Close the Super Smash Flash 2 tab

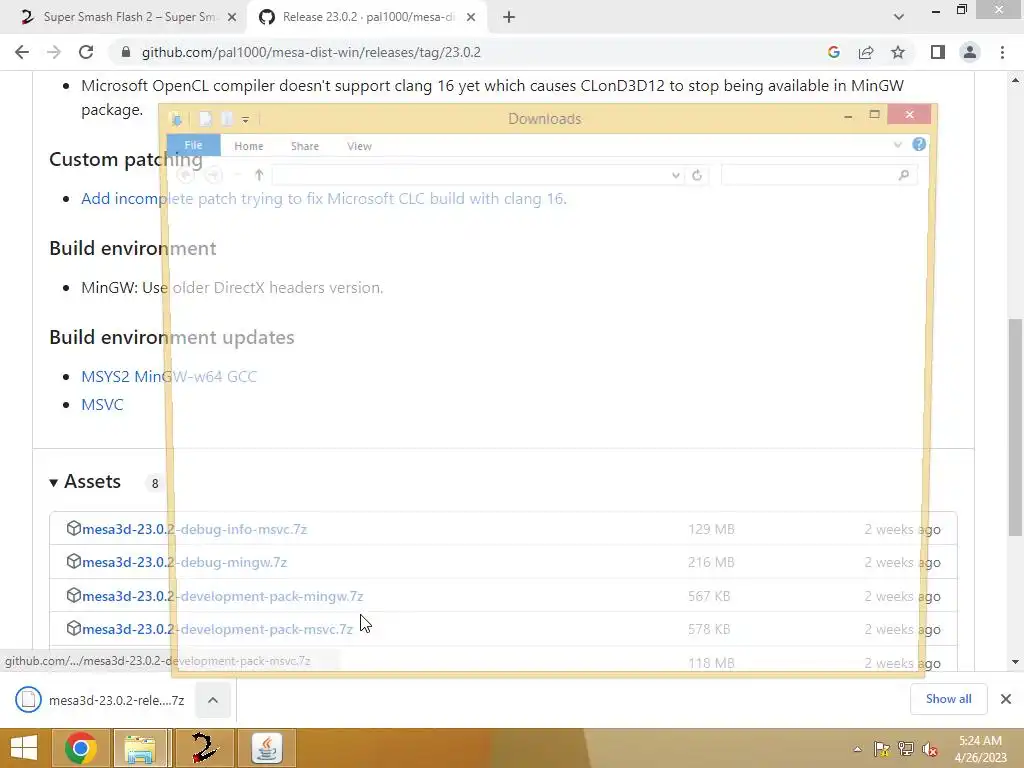(x=232, y=18)
